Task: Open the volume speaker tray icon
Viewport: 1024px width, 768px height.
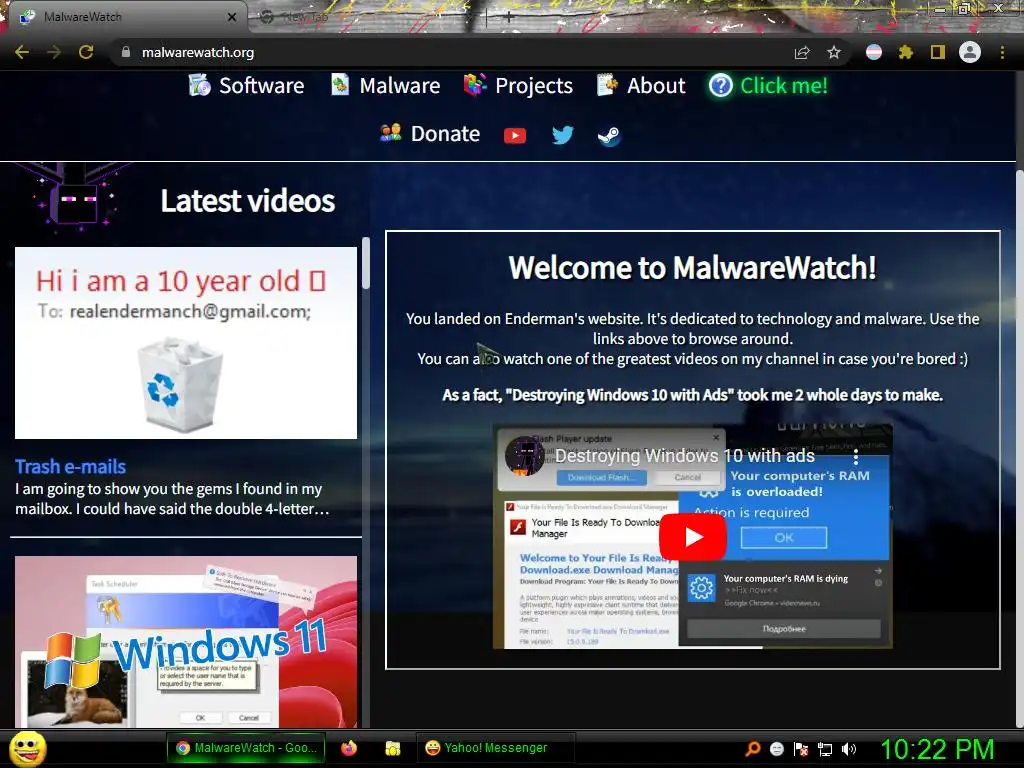Action: [x=849, y=749]
